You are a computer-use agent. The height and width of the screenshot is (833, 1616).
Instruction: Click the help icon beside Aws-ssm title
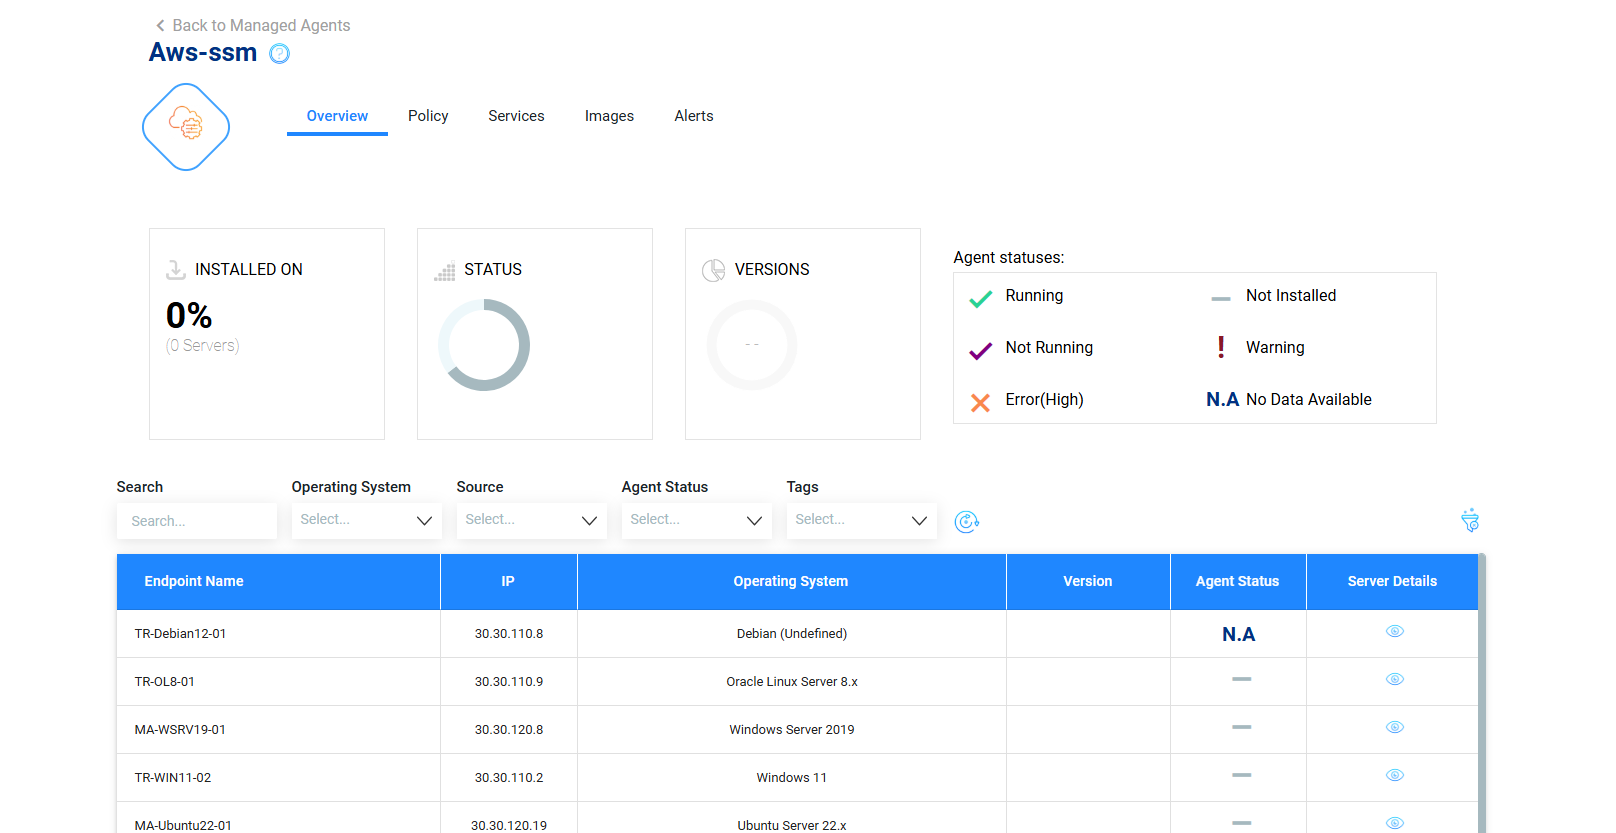pos(280,54)
